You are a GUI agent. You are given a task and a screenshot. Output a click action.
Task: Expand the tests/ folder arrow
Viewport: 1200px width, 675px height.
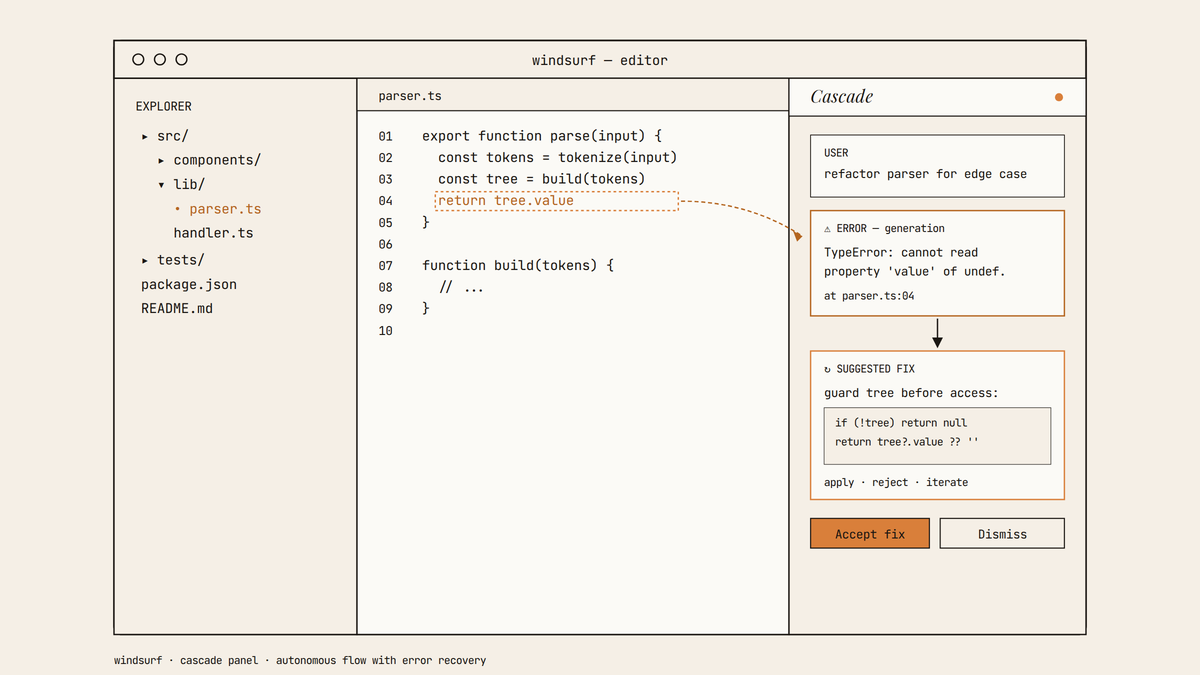point(145,260)
